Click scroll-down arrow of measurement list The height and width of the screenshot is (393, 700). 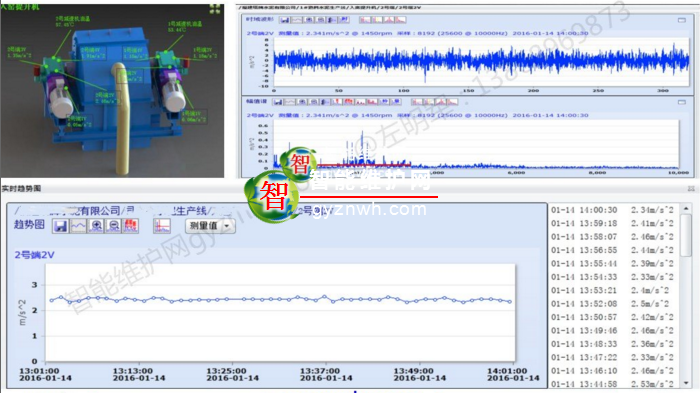click(686, 383)
